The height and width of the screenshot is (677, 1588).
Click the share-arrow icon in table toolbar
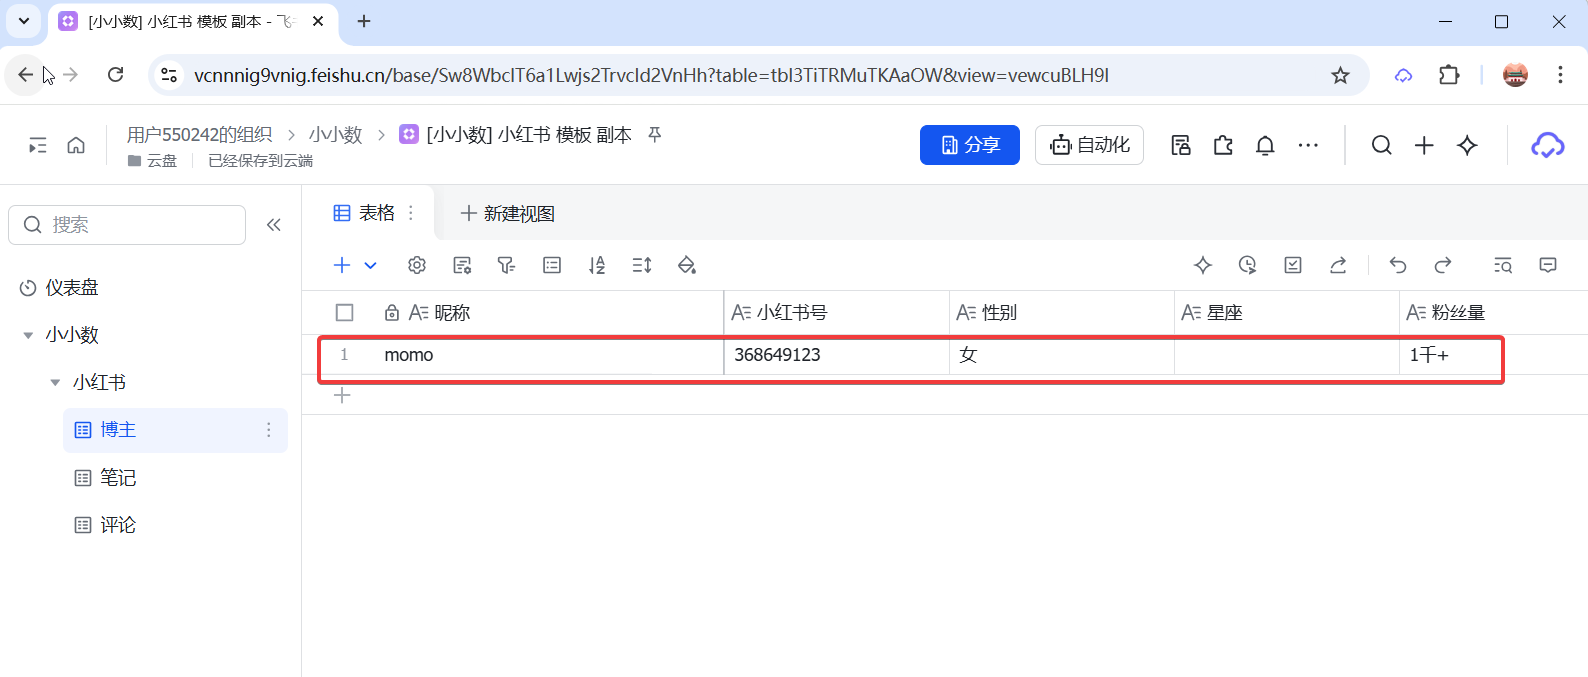coord(1338,265)
